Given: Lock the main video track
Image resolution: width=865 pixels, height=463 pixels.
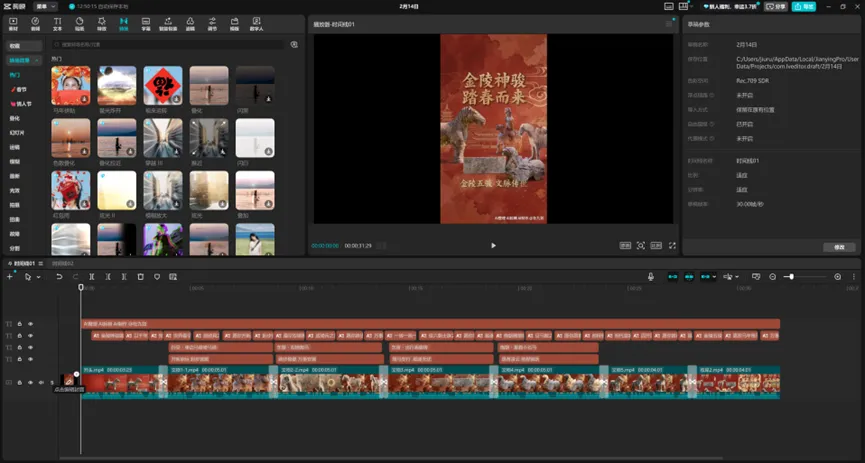Looking at the screenshot, I should tap(19, 382).
